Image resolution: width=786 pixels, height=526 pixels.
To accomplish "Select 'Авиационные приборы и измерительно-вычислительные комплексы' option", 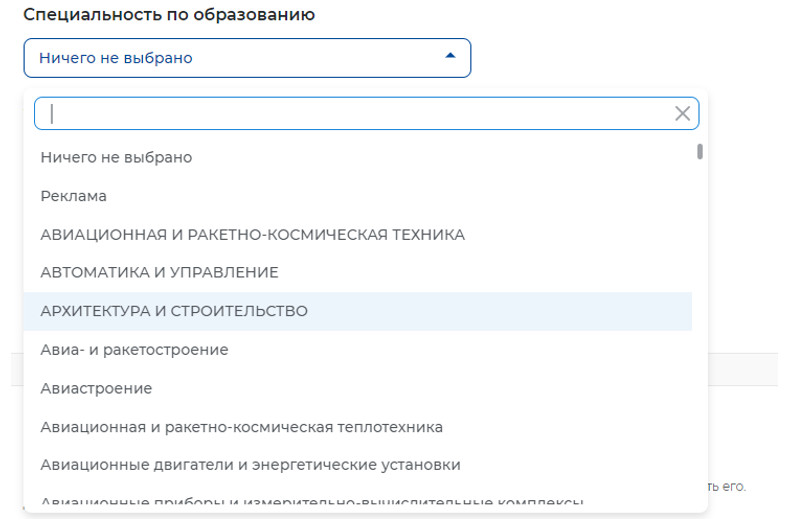I will pos(311,502).
